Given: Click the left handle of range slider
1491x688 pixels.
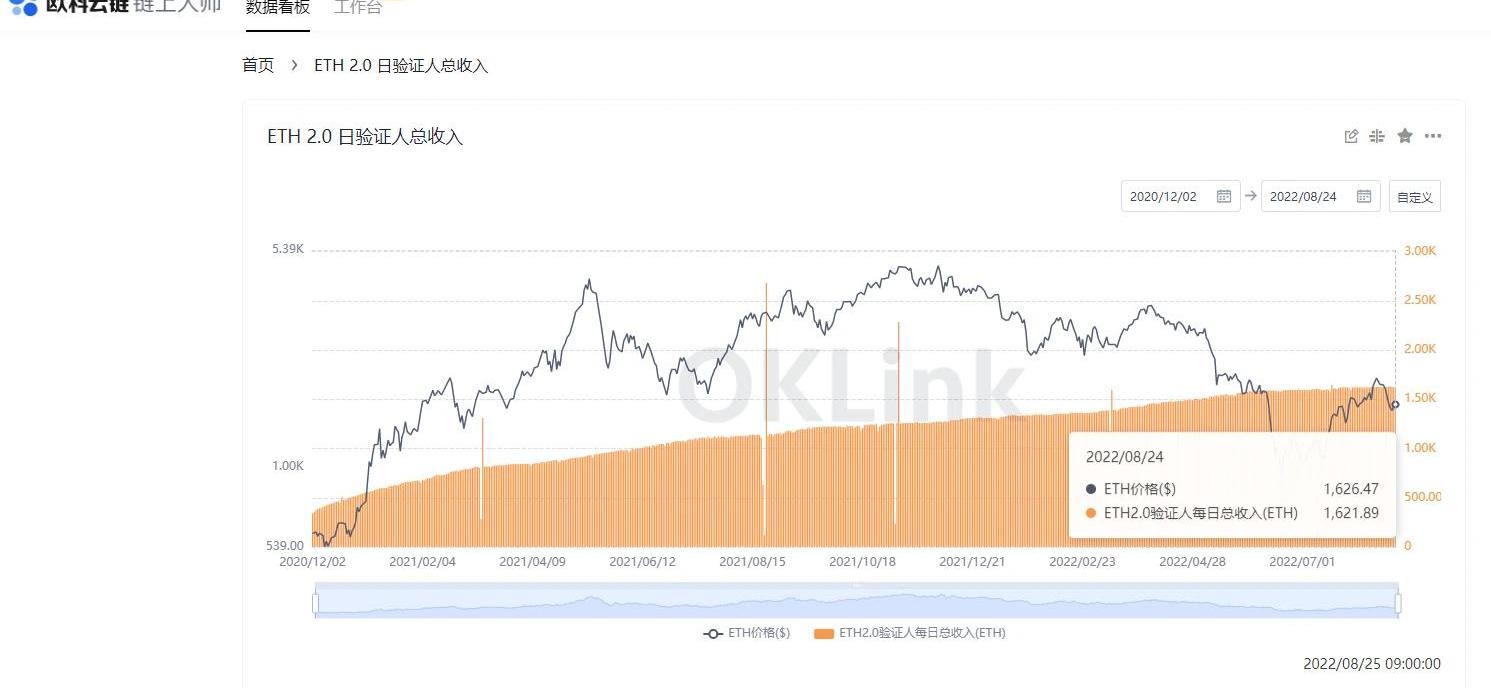Looking at the screenshot, I should (x=316, y=603).
